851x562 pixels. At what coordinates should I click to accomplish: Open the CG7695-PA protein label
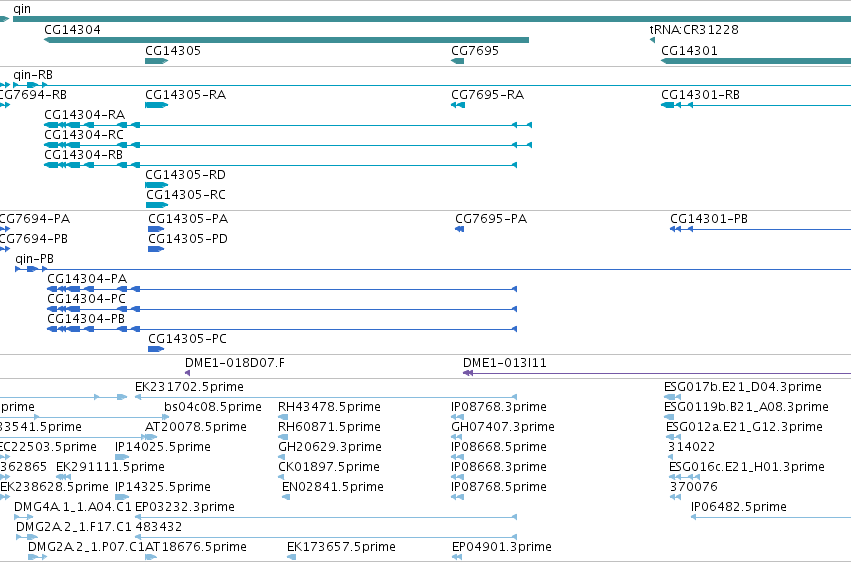(491, 219)
